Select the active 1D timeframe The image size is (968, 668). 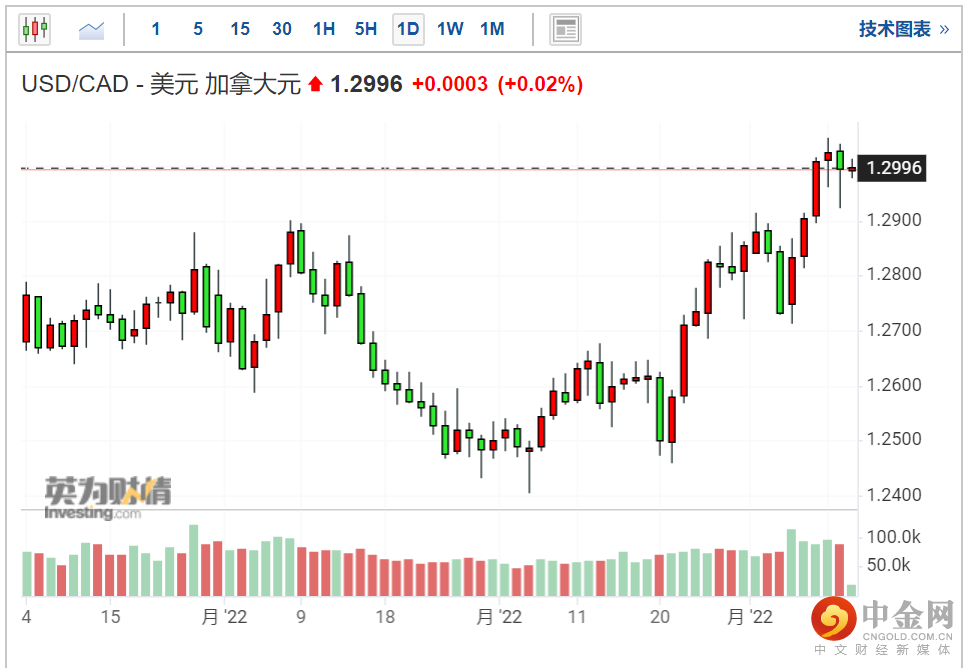pyautogui.click(x=408, y=29)
